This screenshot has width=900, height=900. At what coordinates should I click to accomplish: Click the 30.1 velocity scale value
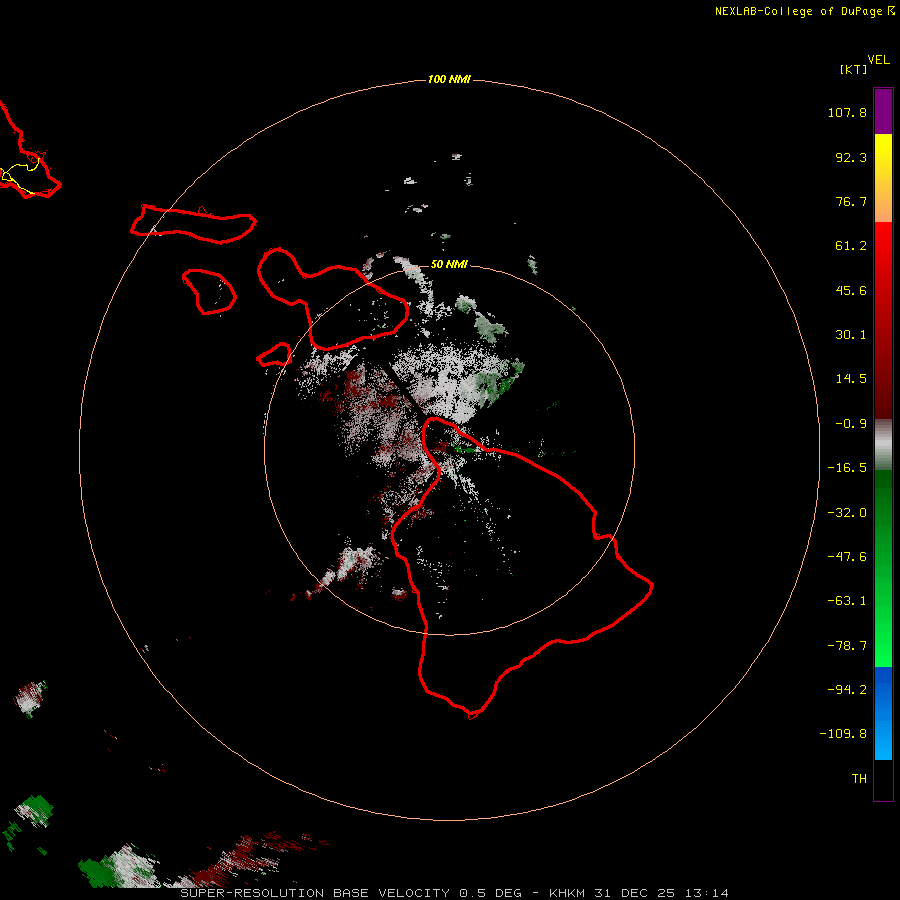[x=851, y=335]
